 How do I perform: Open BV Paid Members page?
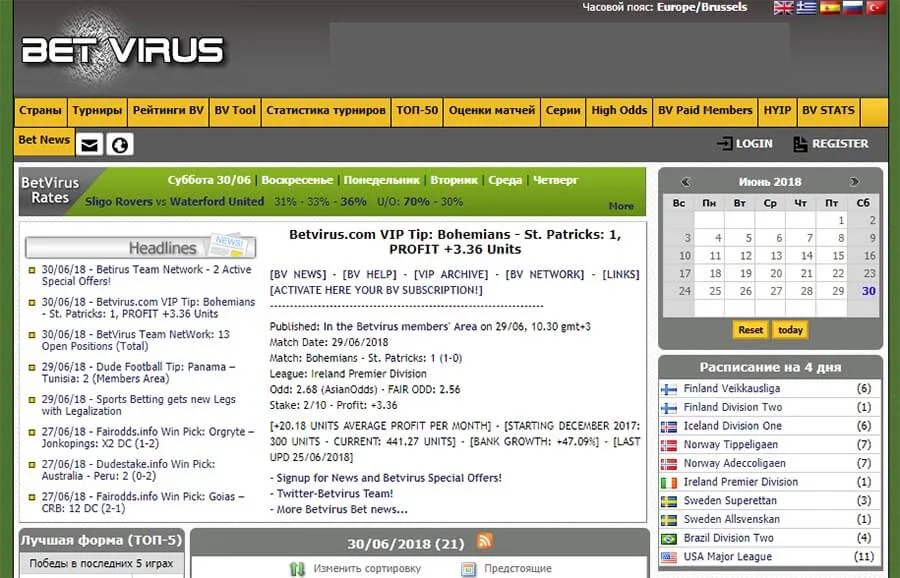coord(705,111)
